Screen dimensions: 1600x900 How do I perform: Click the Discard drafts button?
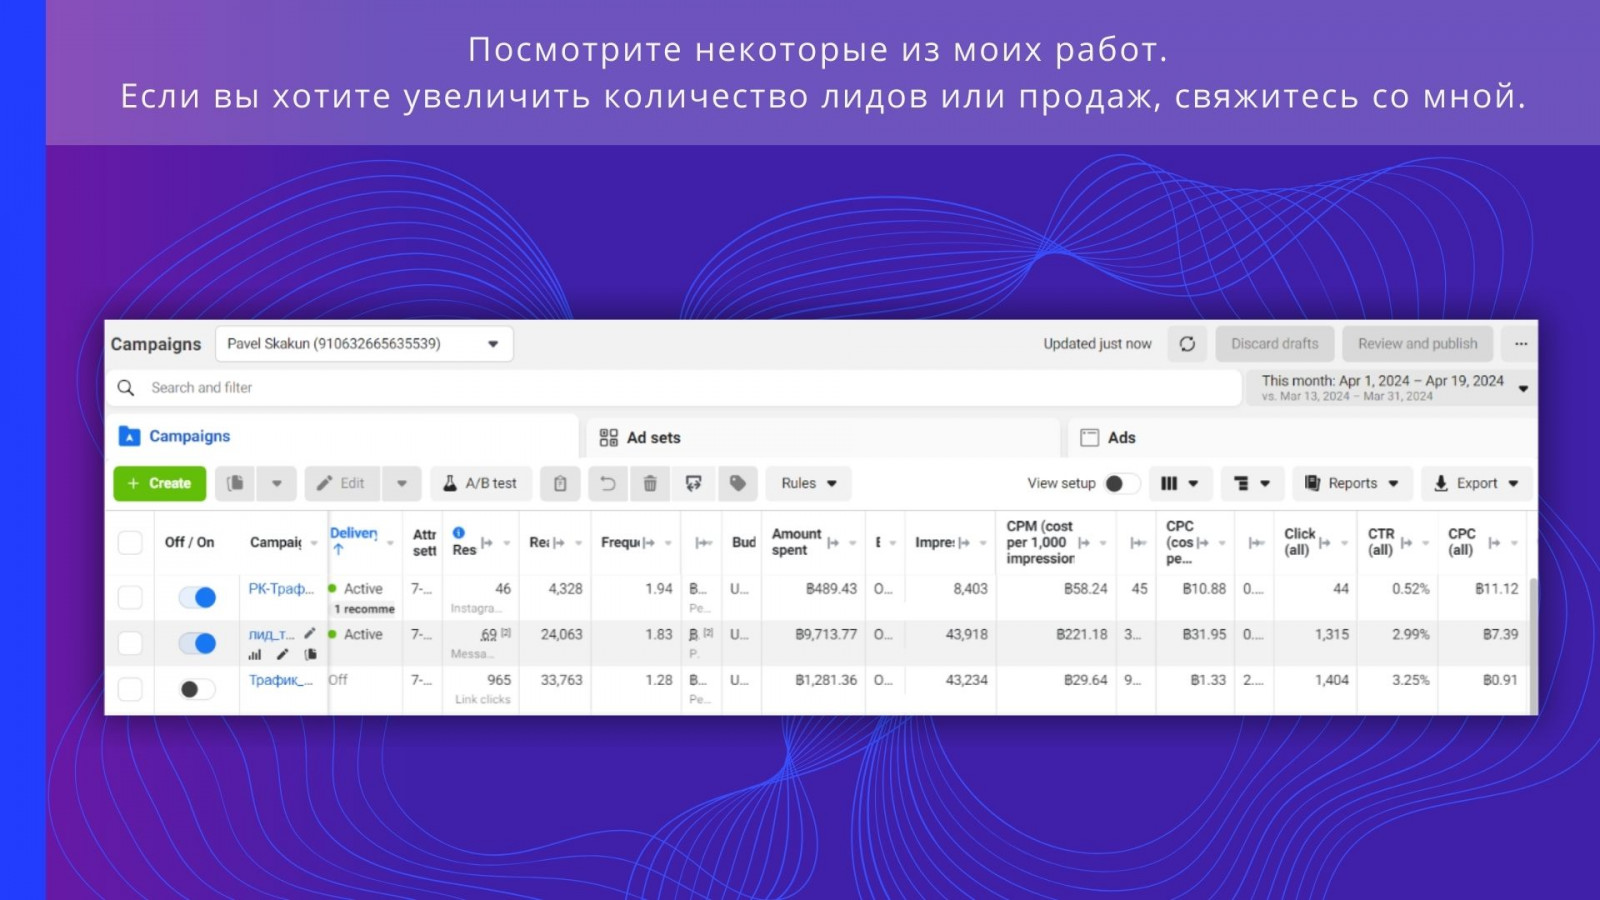(x=1275, y=344)
